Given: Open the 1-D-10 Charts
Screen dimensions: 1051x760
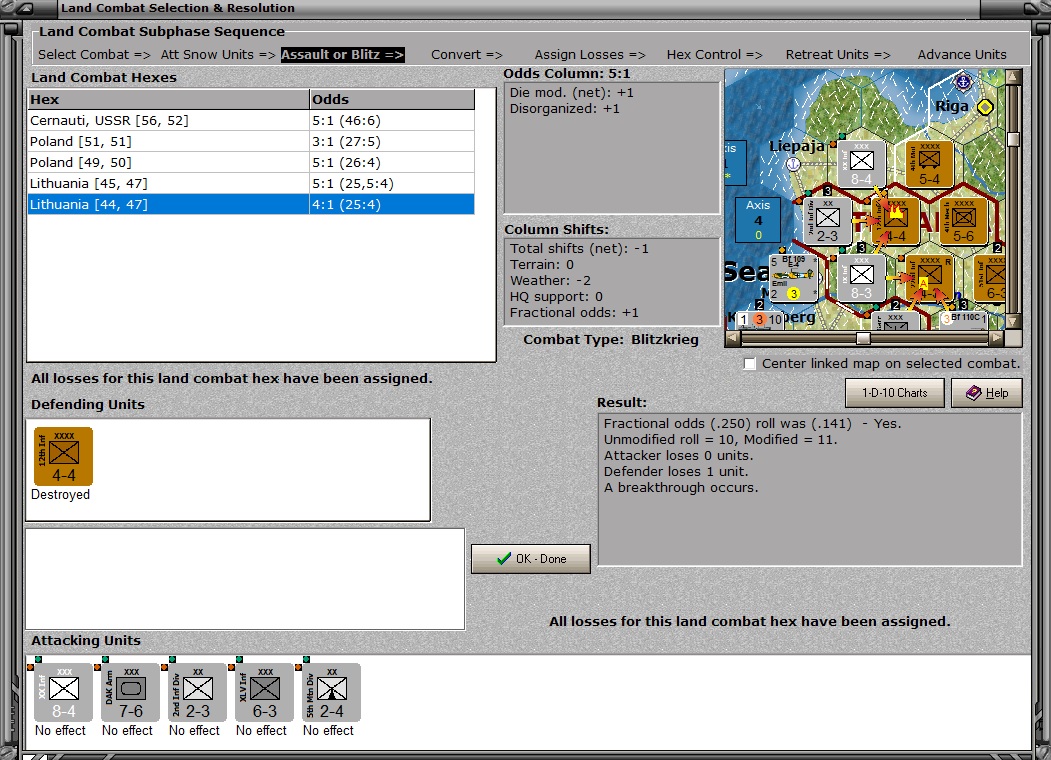Looking at the screenshot, I should coord(894,393).
